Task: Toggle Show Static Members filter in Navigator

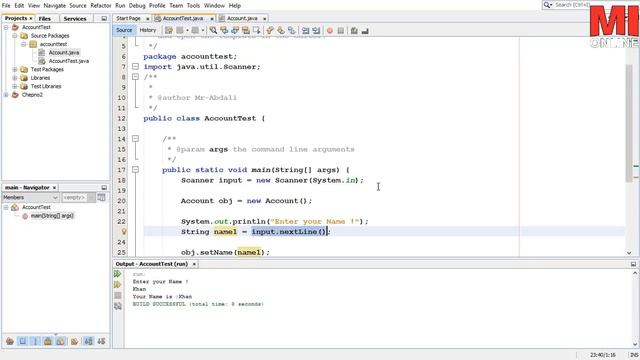Action: coord(35,341)
